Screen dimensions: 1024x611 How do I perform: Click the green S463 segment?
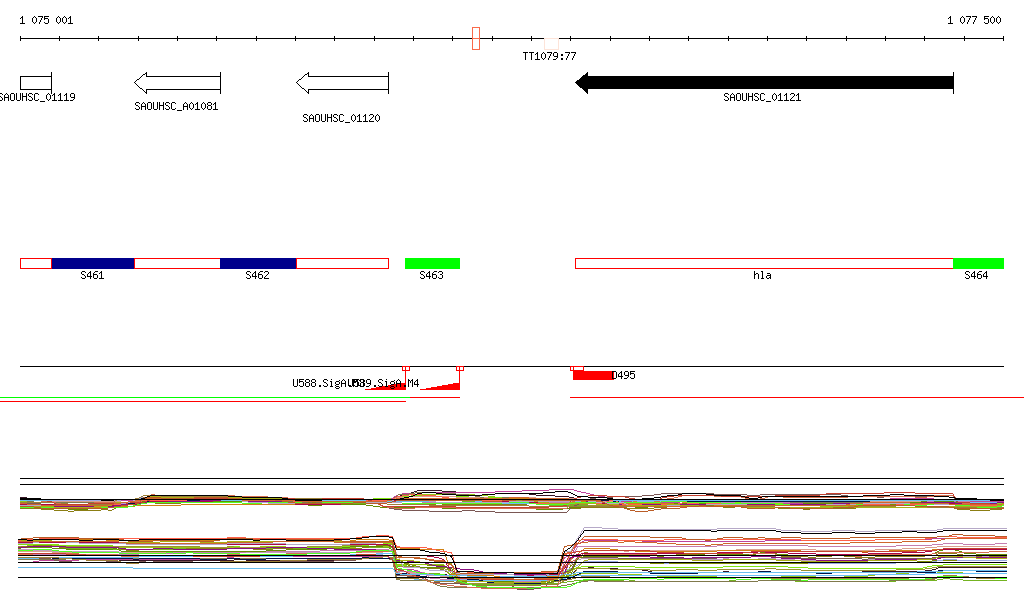[x=432, y=263]
